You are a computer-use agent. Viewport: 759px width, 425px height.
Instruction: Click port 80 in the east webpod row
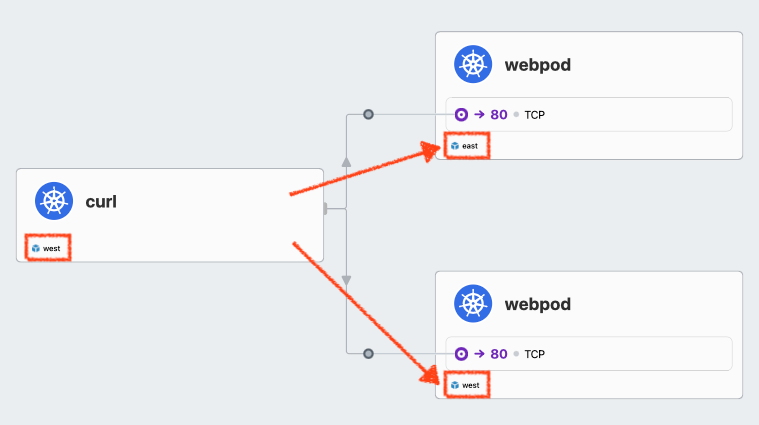coord(499,115)
